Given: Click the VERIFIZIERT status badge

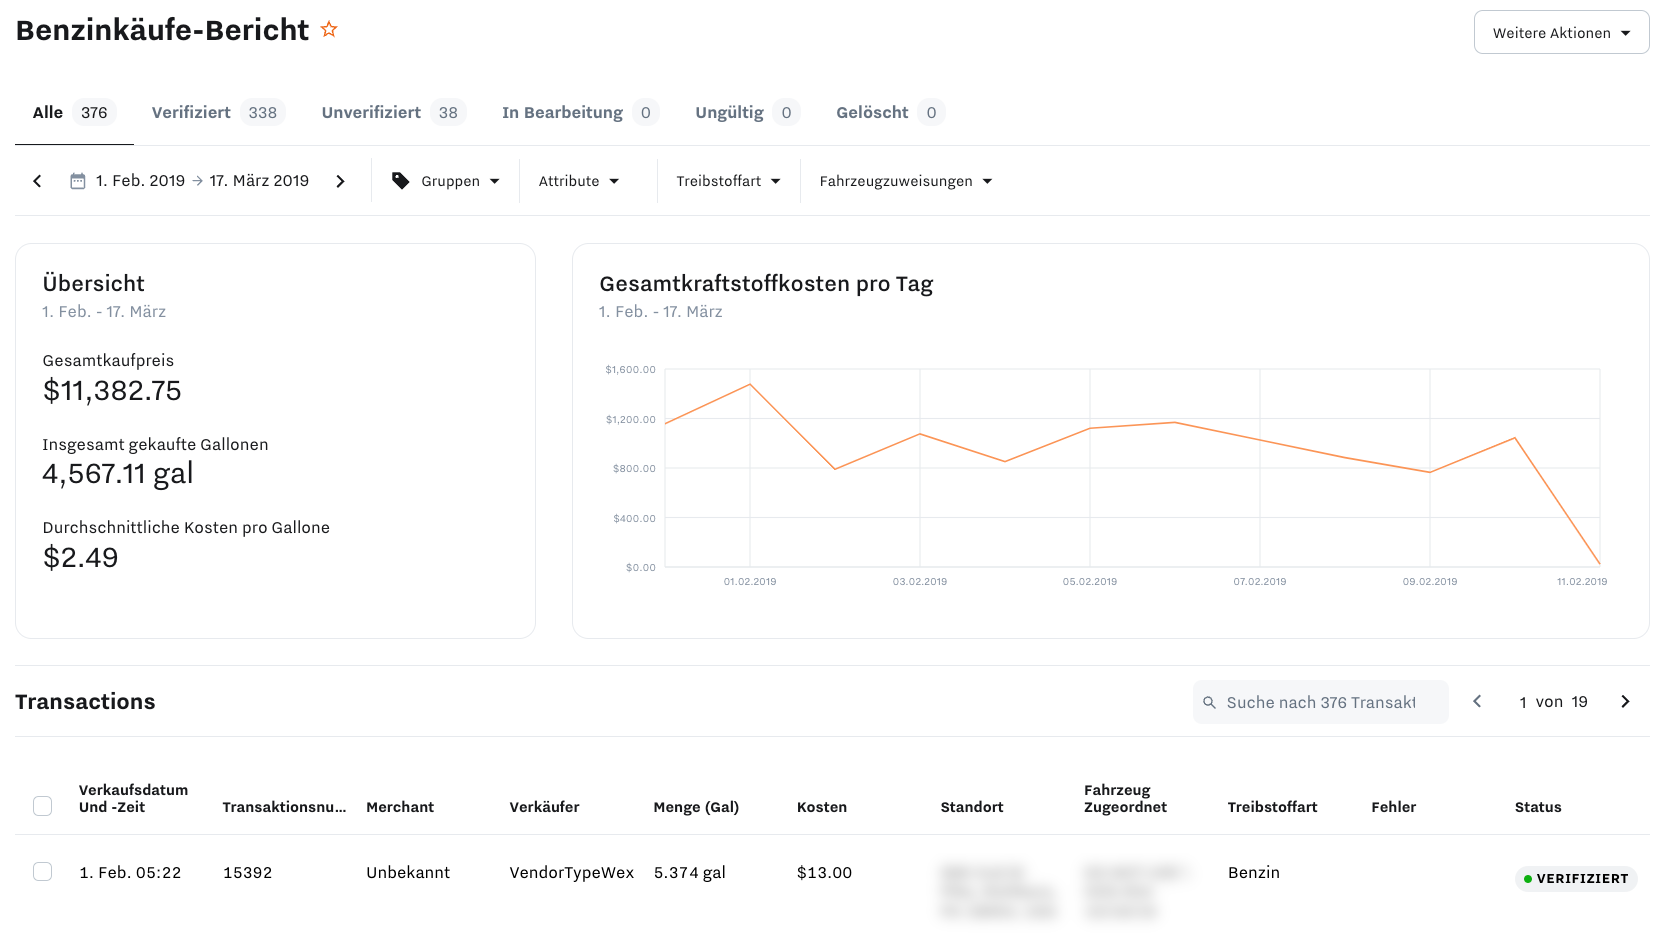Looking at the screenshot, I should pyautogui.click(x=1575, y=879).
